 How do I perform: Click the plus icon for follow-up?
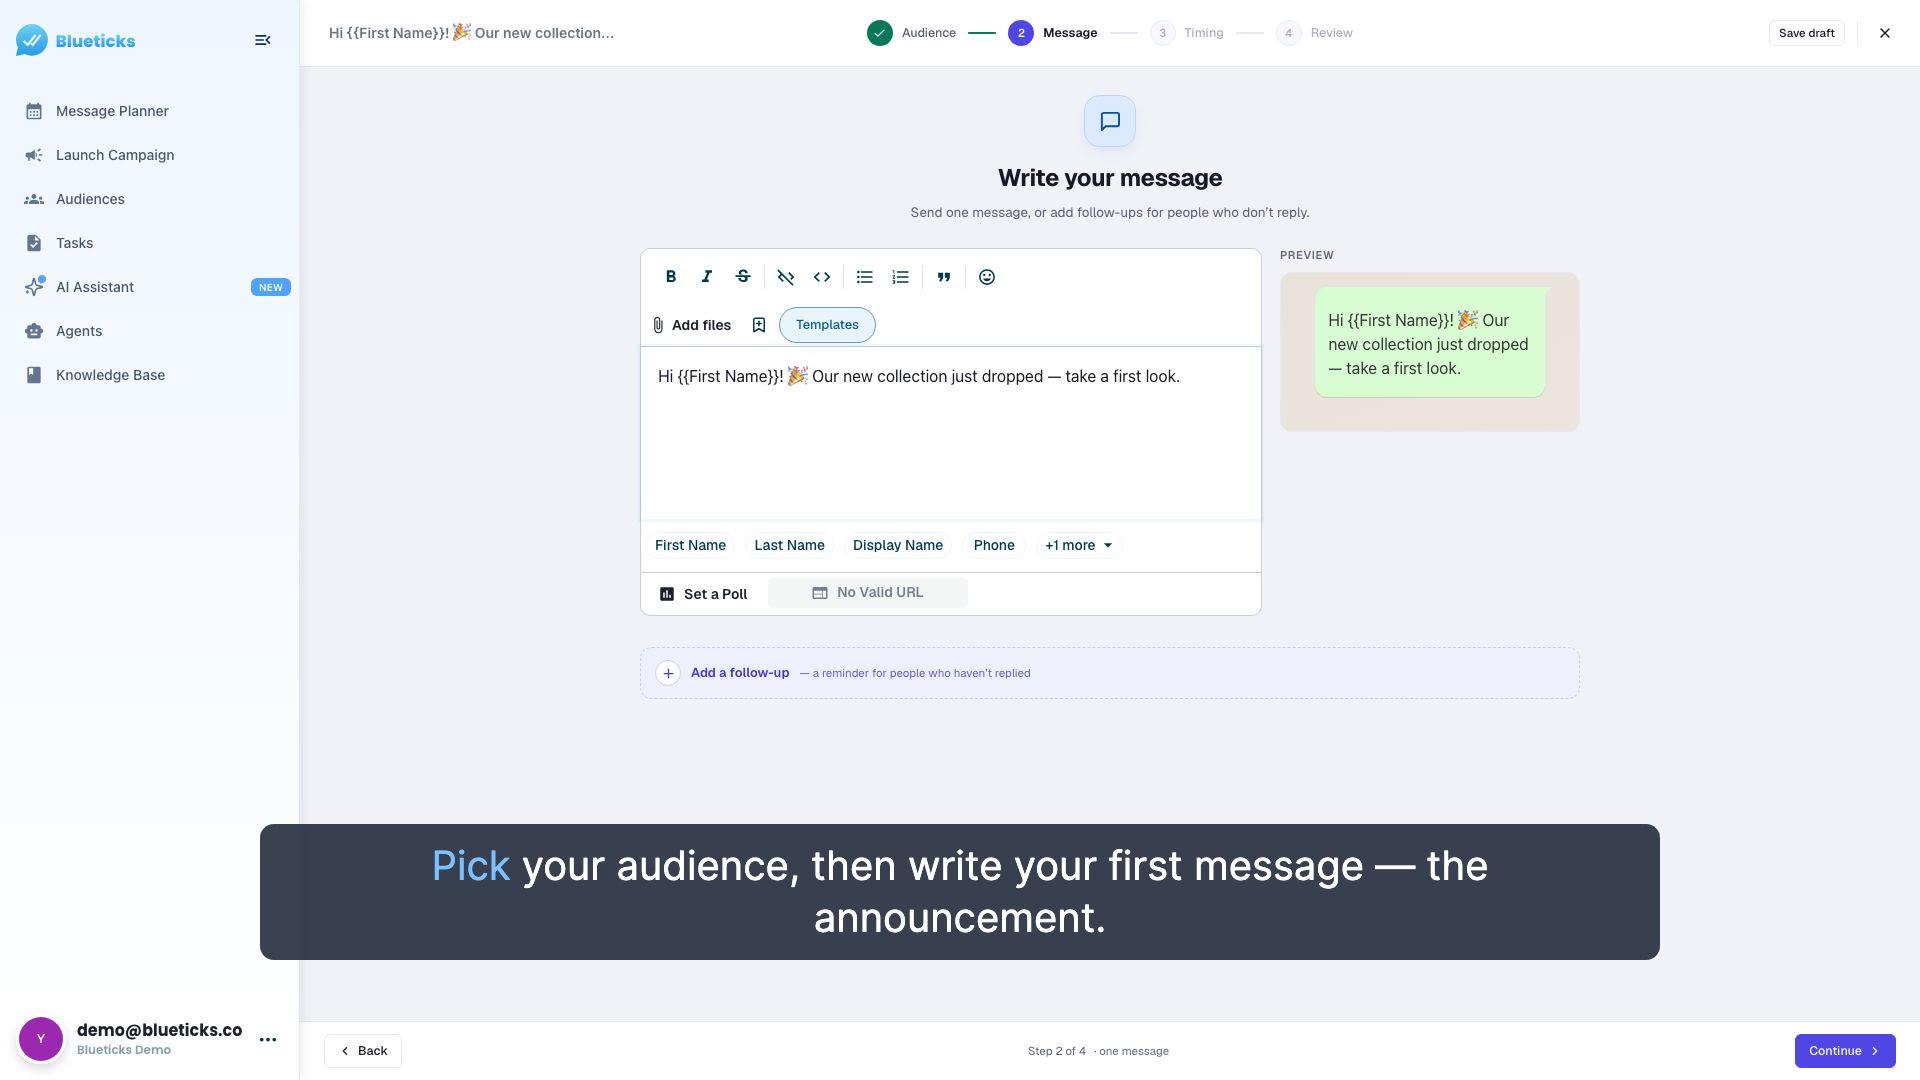coord(668,673)
